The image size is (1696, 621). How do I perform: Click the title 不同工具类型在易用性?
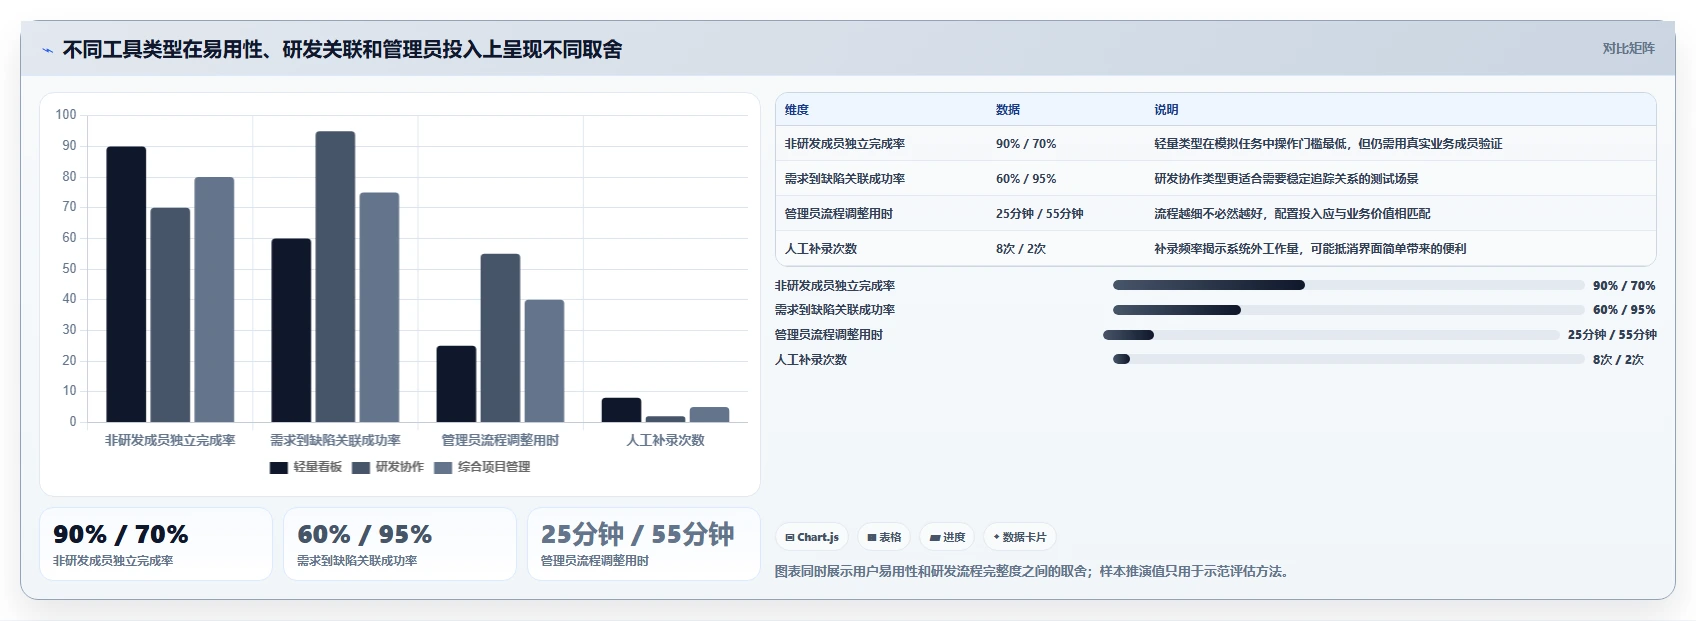342,49
